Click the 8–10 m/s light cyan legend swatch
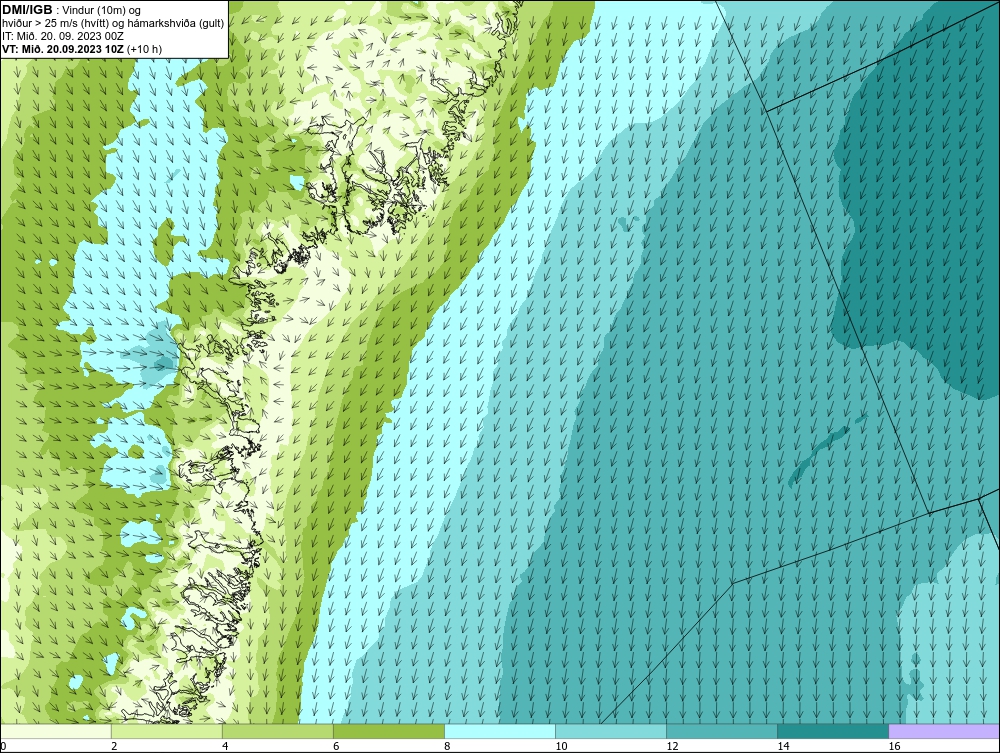This screenshot has height=753, width=1000. point(500,731)
